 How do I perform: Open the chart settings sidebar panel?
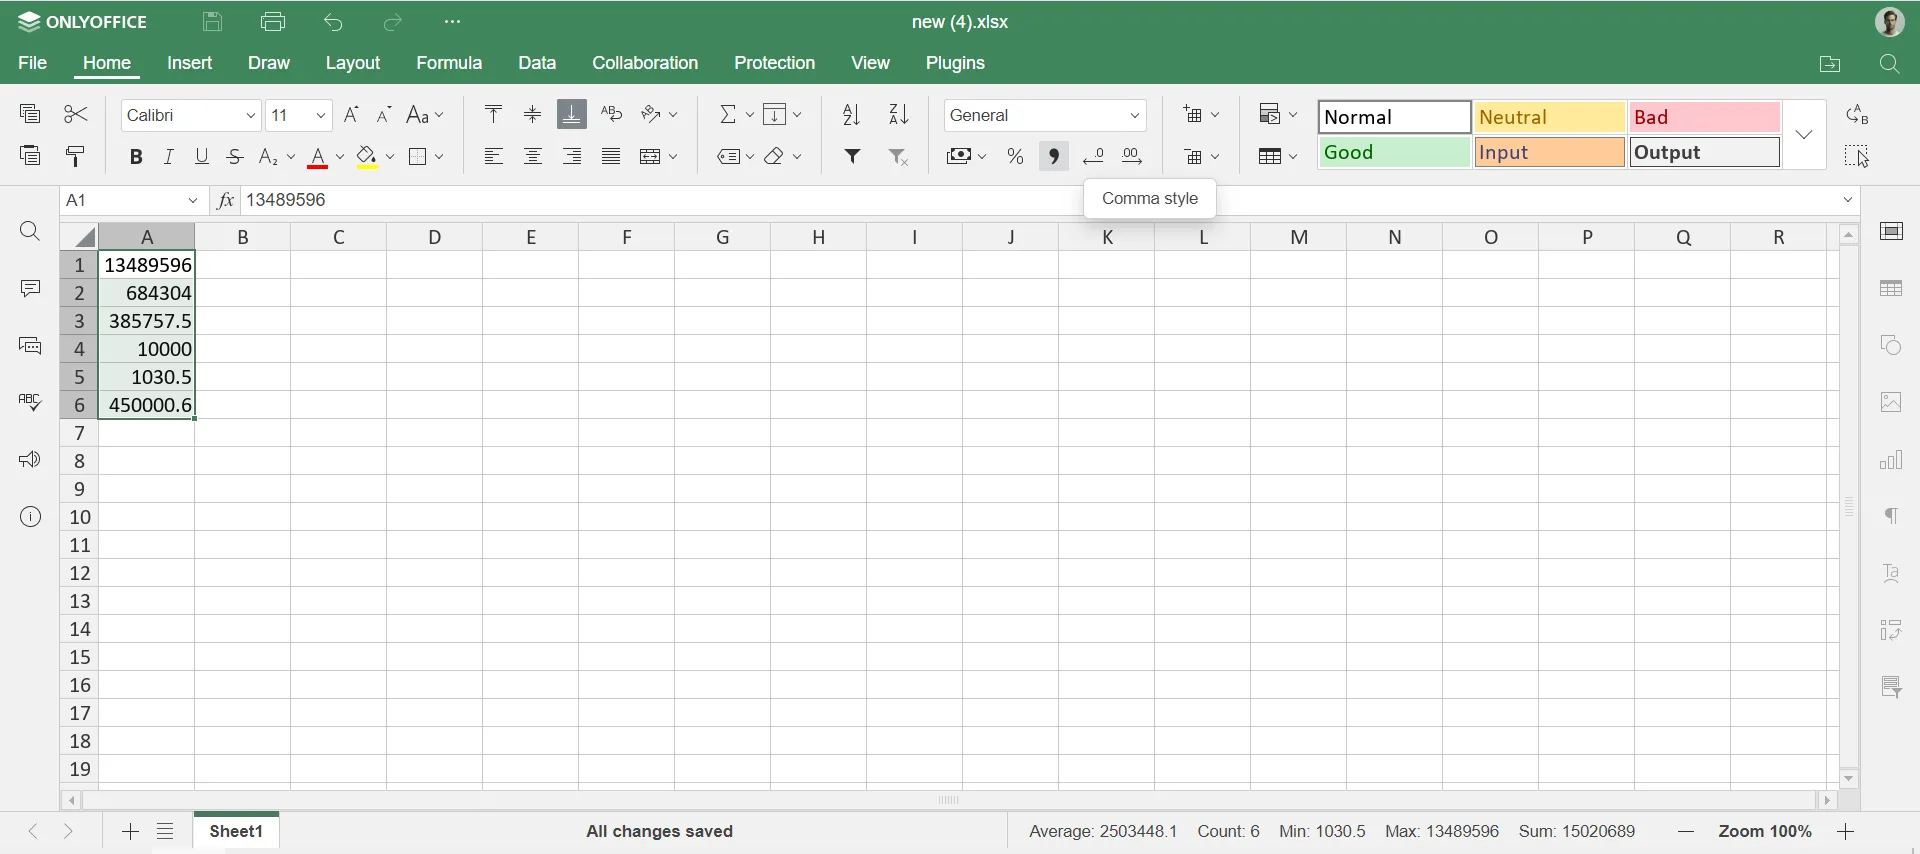(x=1891, y=461)
